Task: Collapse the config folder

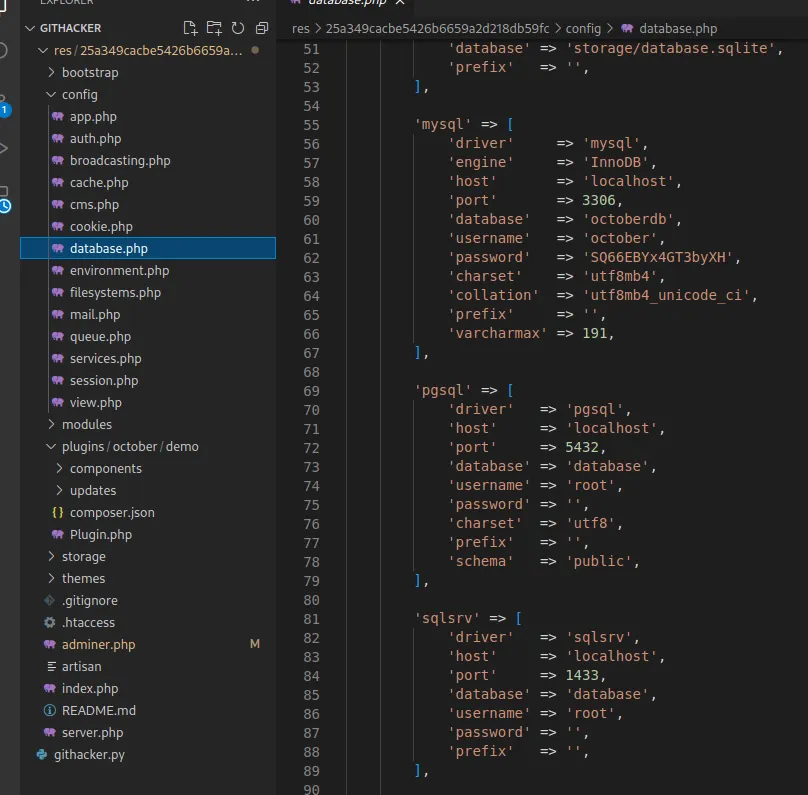Action: pos(79,94)
